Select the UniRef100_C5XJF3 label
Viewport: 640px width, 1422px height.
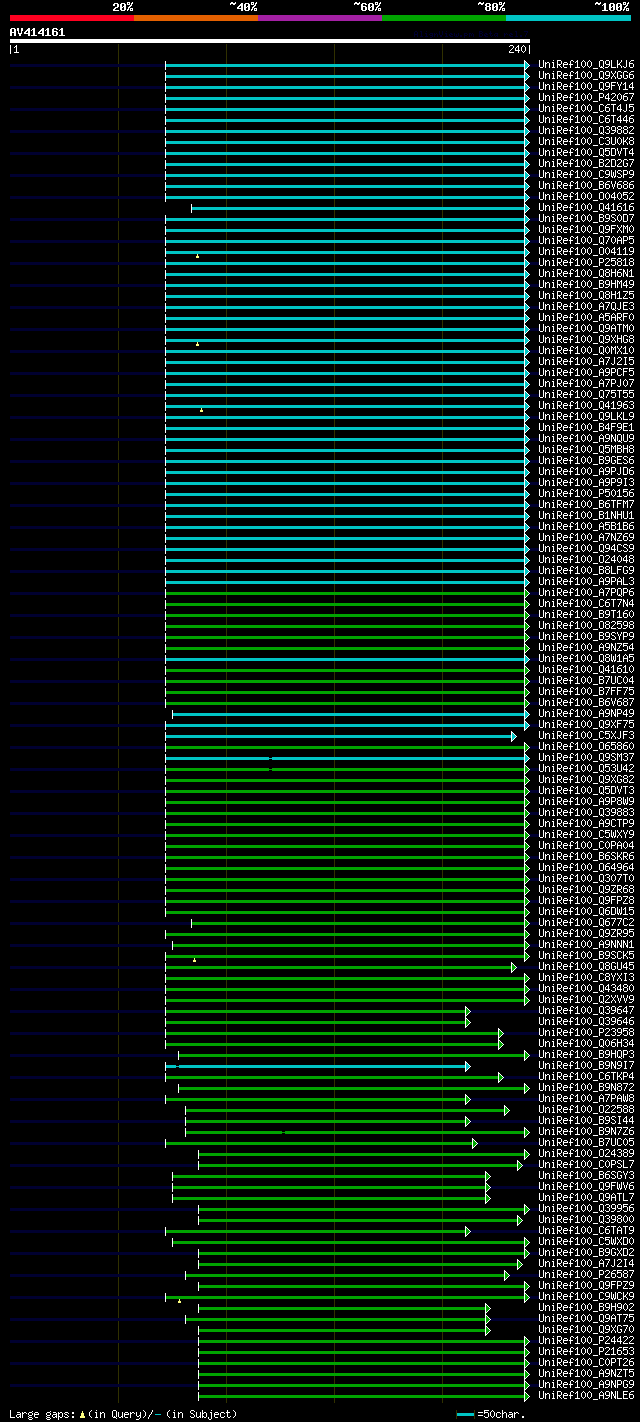click(x=586, y=735)
